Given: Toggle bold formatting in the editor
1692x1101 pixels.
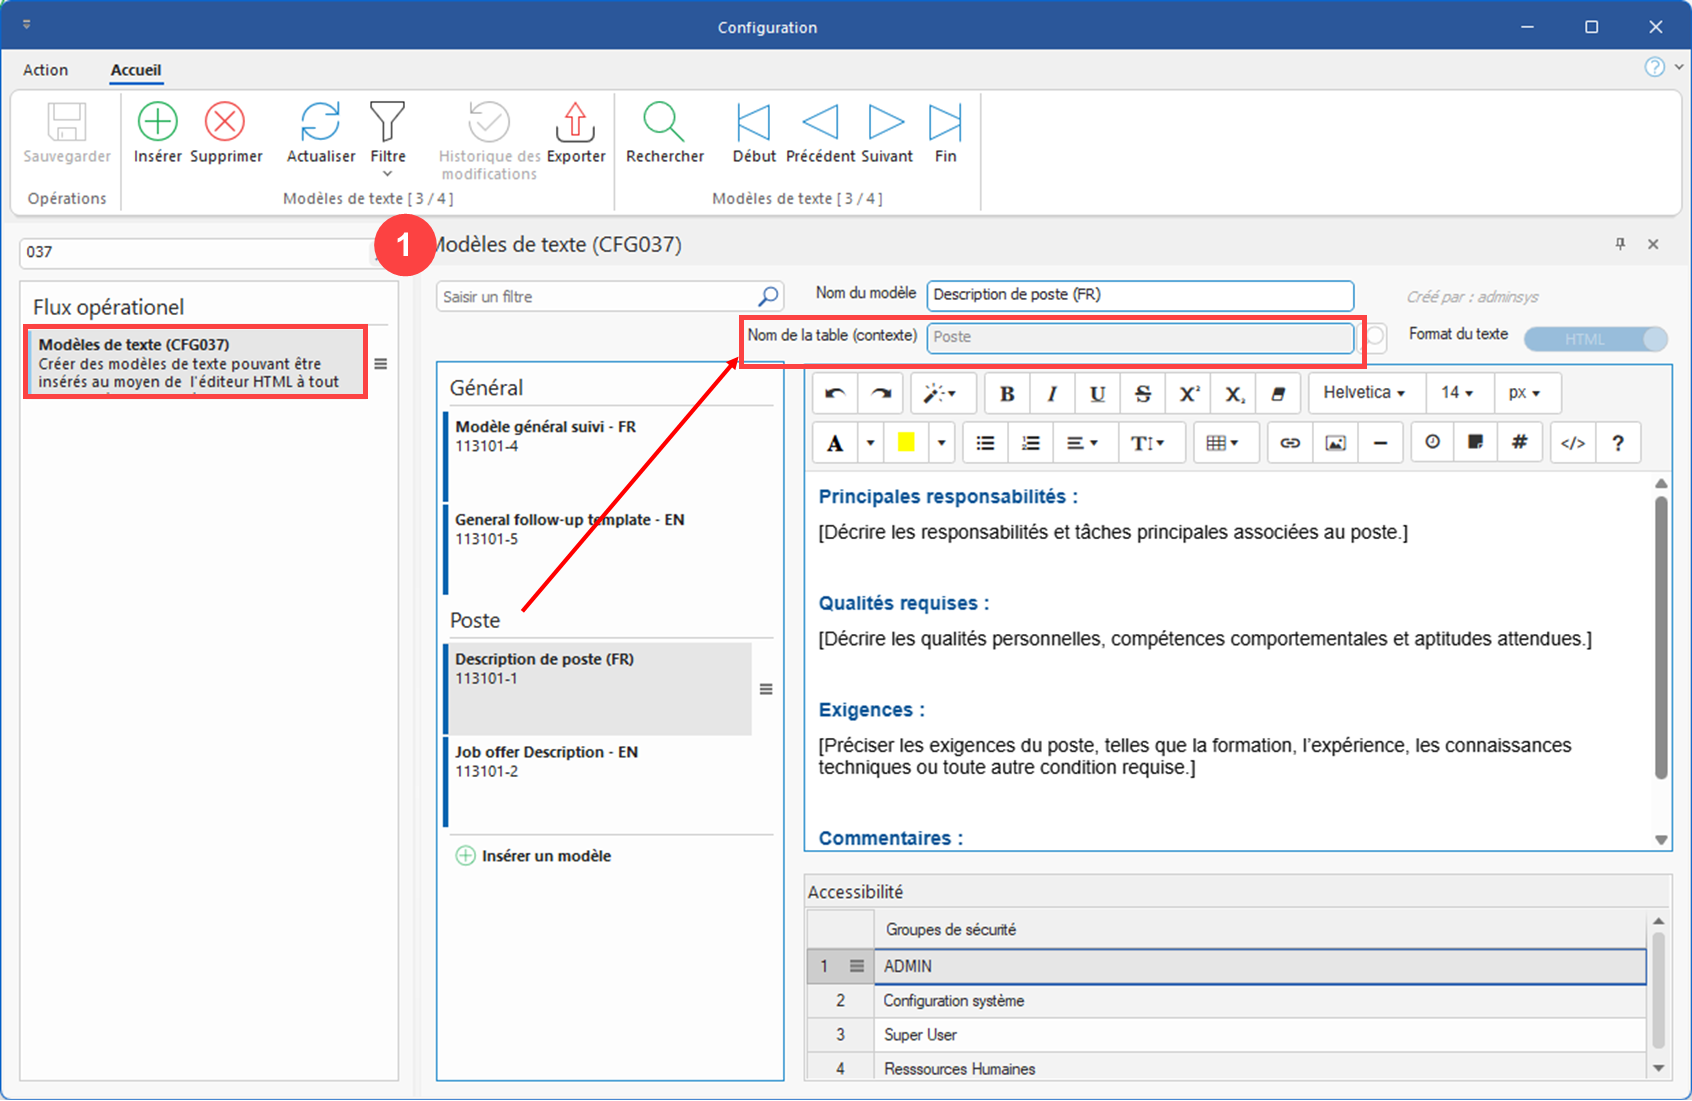Looking at the screenshot, I should click(1007, 394).
